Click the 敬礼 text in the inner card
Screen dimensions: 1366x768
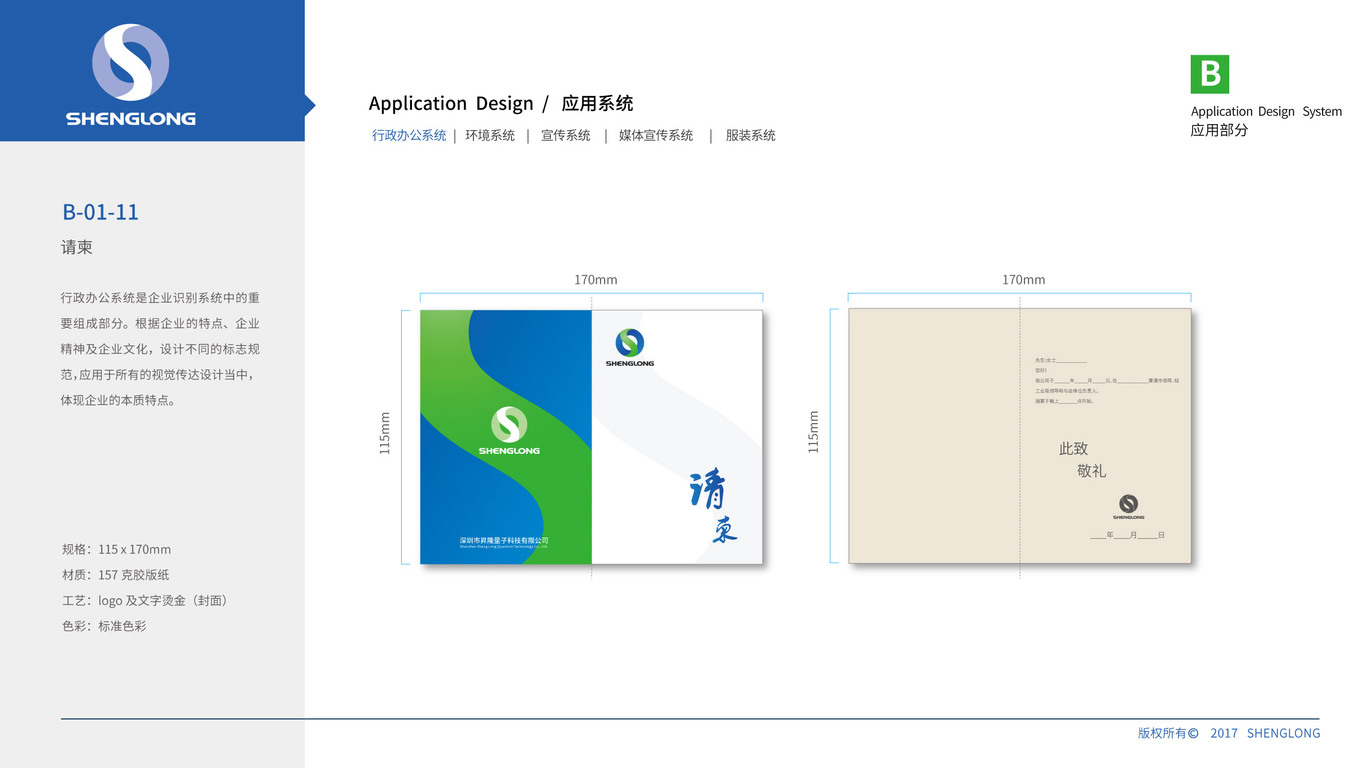click(1092, 471)
